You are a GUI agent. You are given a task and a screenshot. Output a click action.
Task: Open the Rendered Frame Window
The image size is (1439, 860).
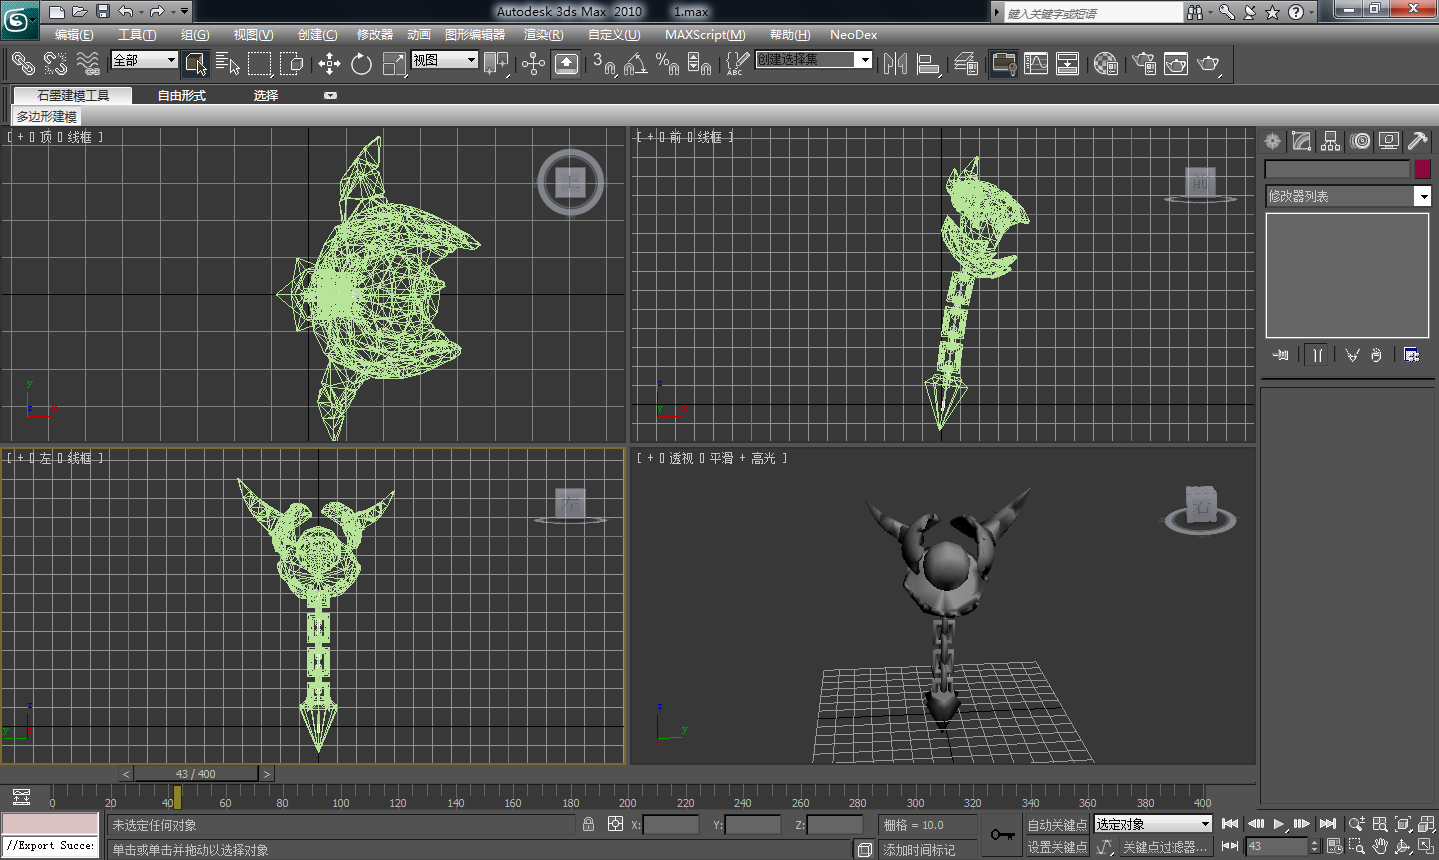[1176, 63]
